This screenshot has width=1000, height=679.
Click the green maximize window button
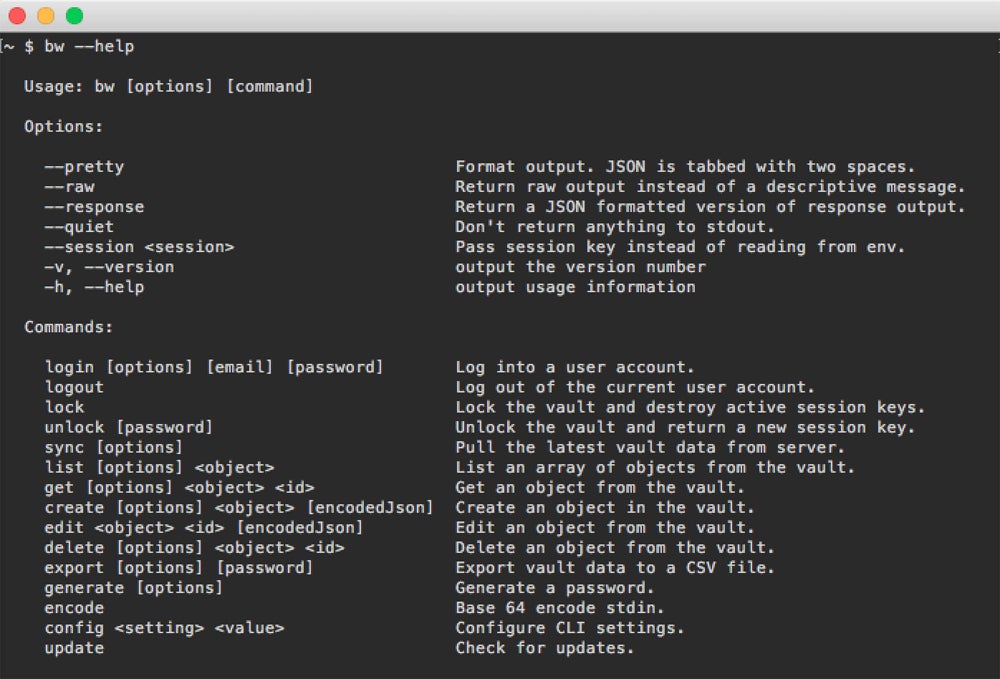pos(75,16)
